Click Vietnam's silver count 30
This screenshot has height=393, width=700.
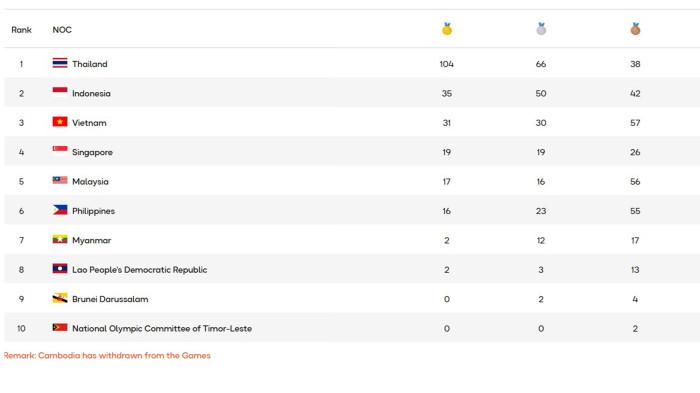pyautogui.click(x=541, y=123)
